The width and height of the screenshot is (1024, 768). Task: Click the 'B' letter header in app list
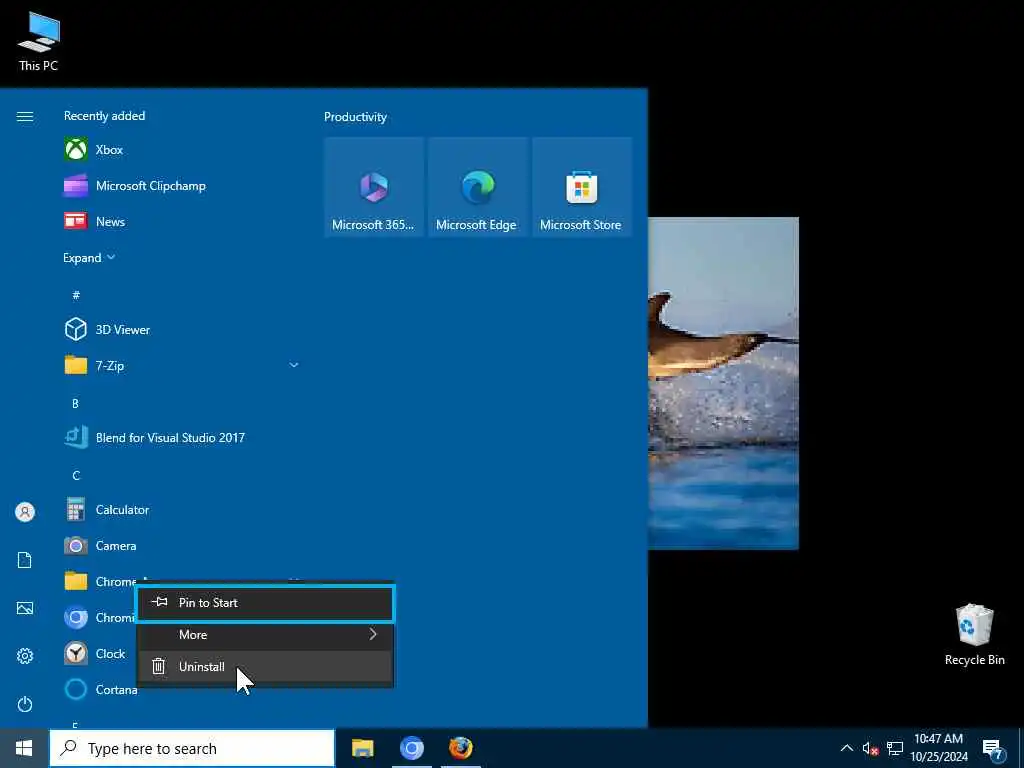(75, 404)
